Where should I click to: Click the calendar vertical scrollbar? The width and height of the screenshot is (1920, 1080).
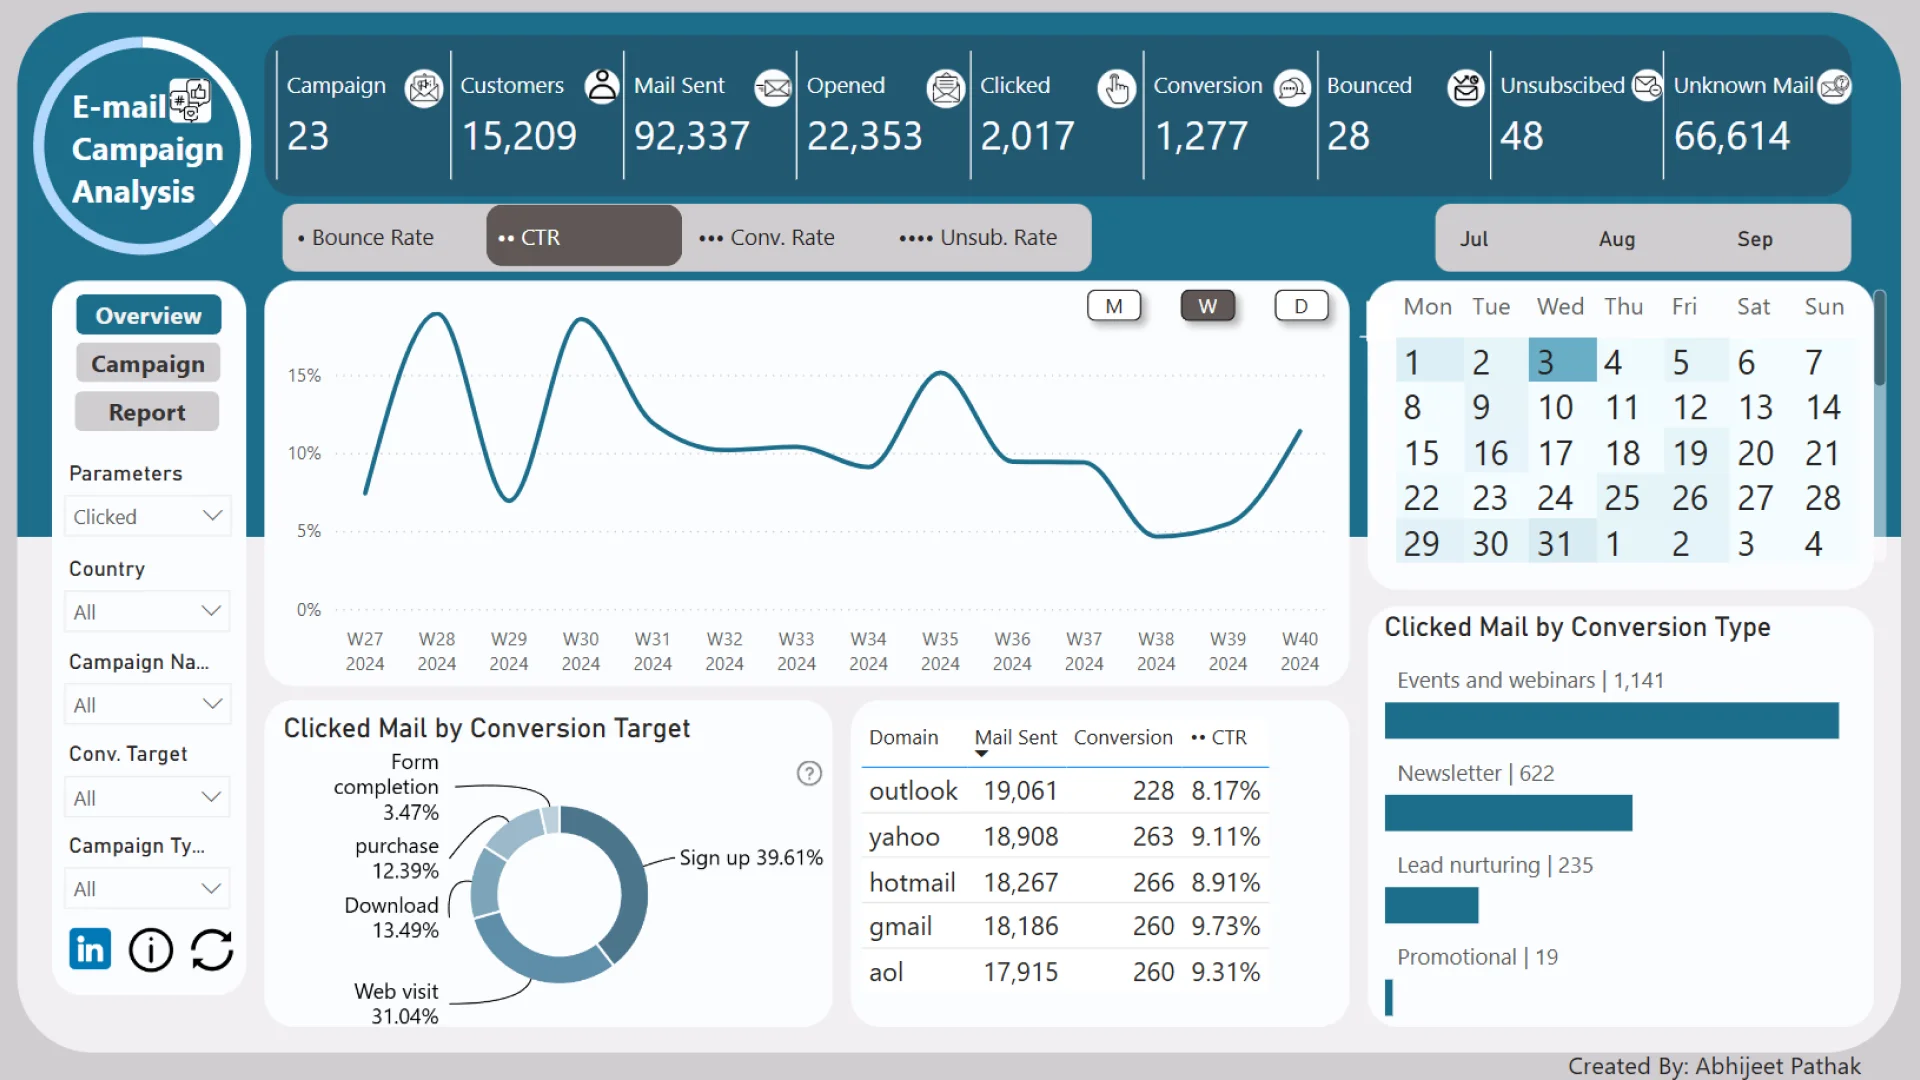coord(1879,338)
